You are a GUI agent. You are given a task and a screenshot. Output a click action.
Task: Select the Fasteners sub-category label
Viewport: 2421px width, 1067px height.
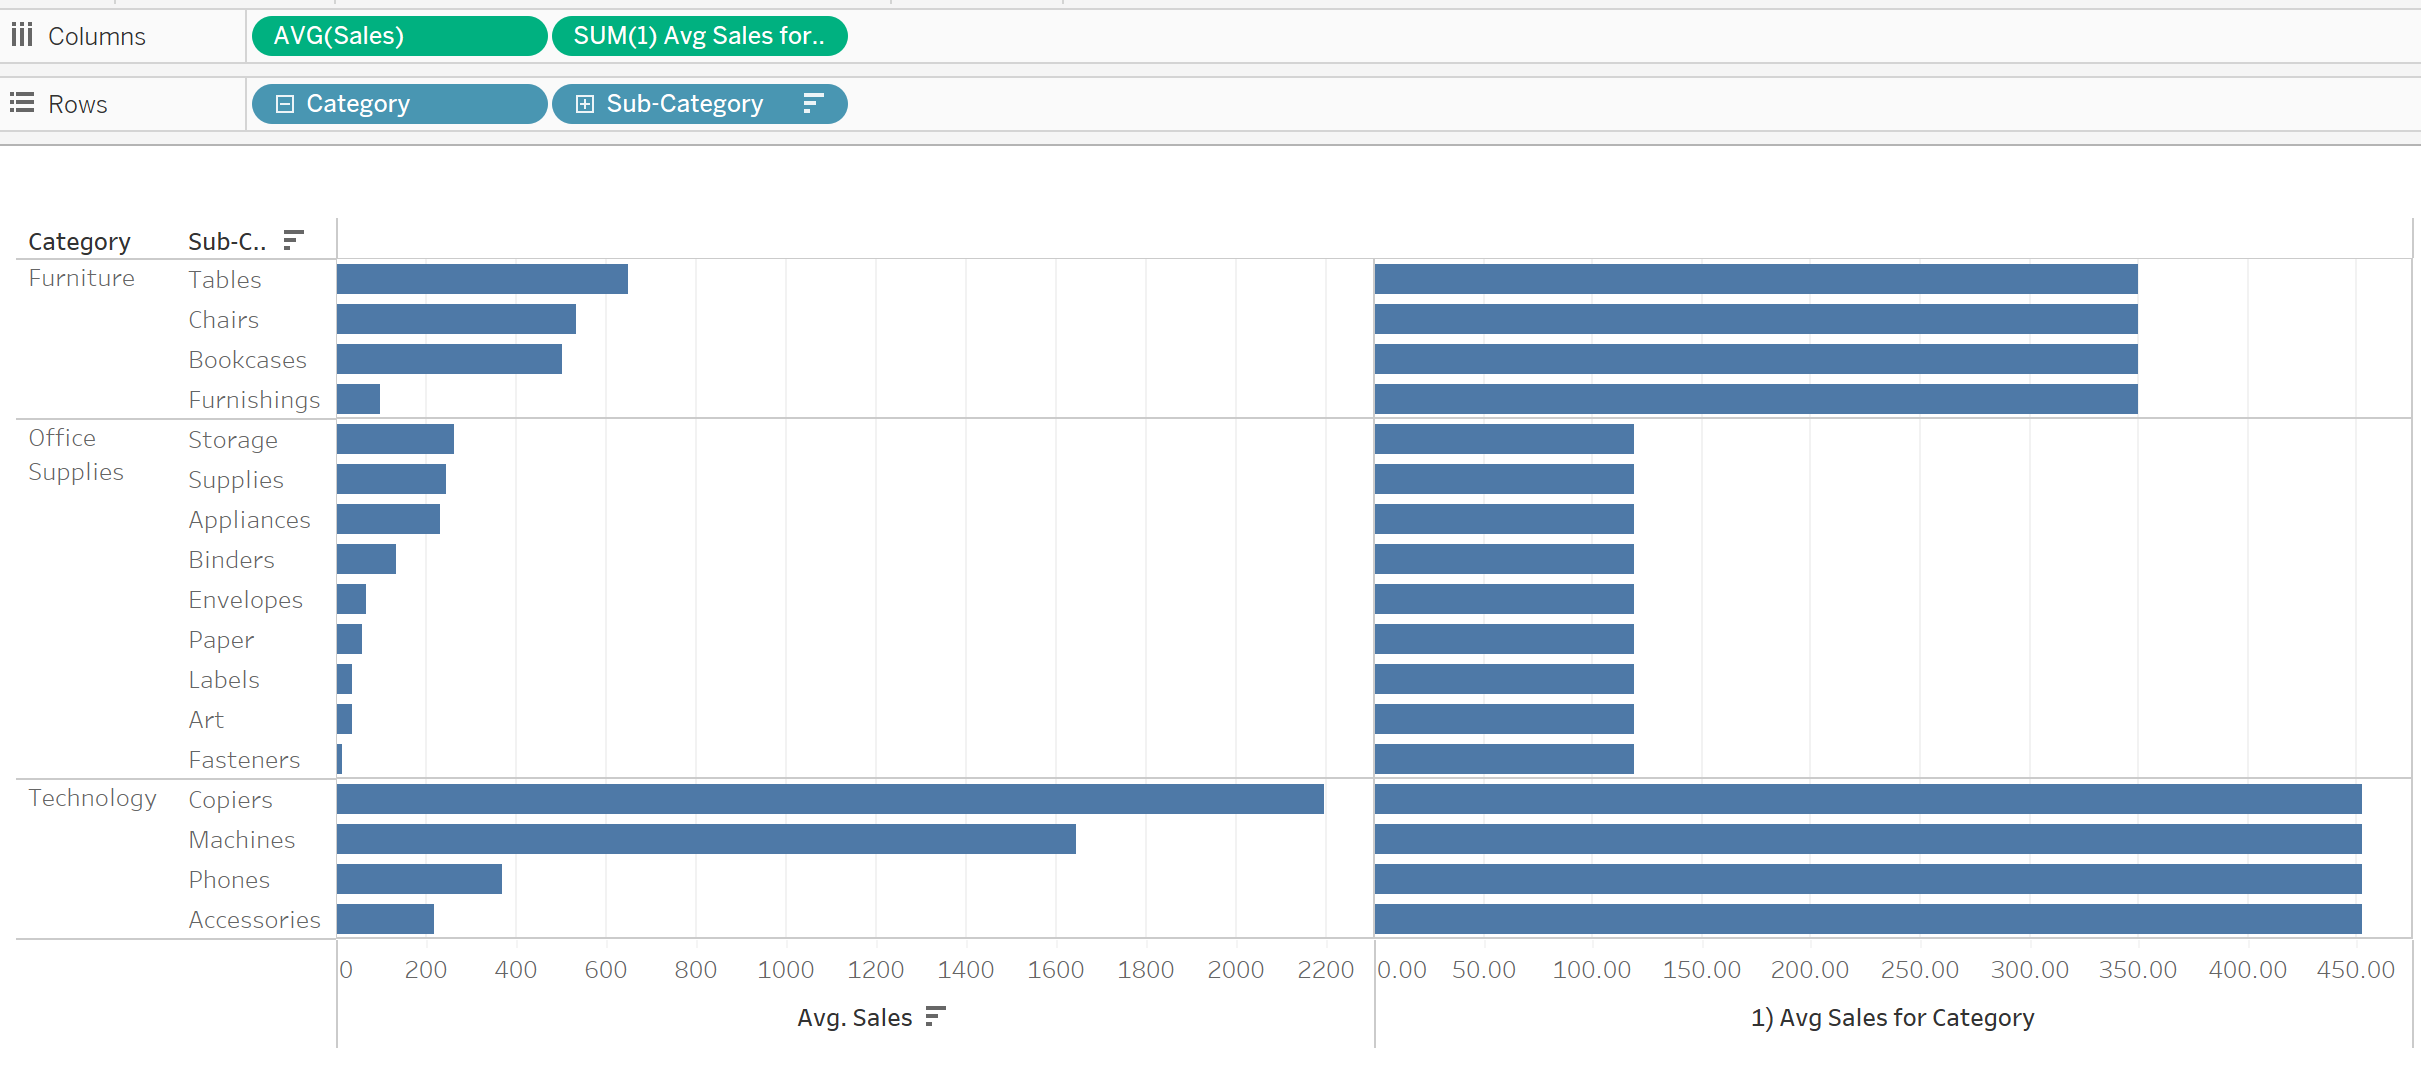pyautogui.click(x=244, y=760)
